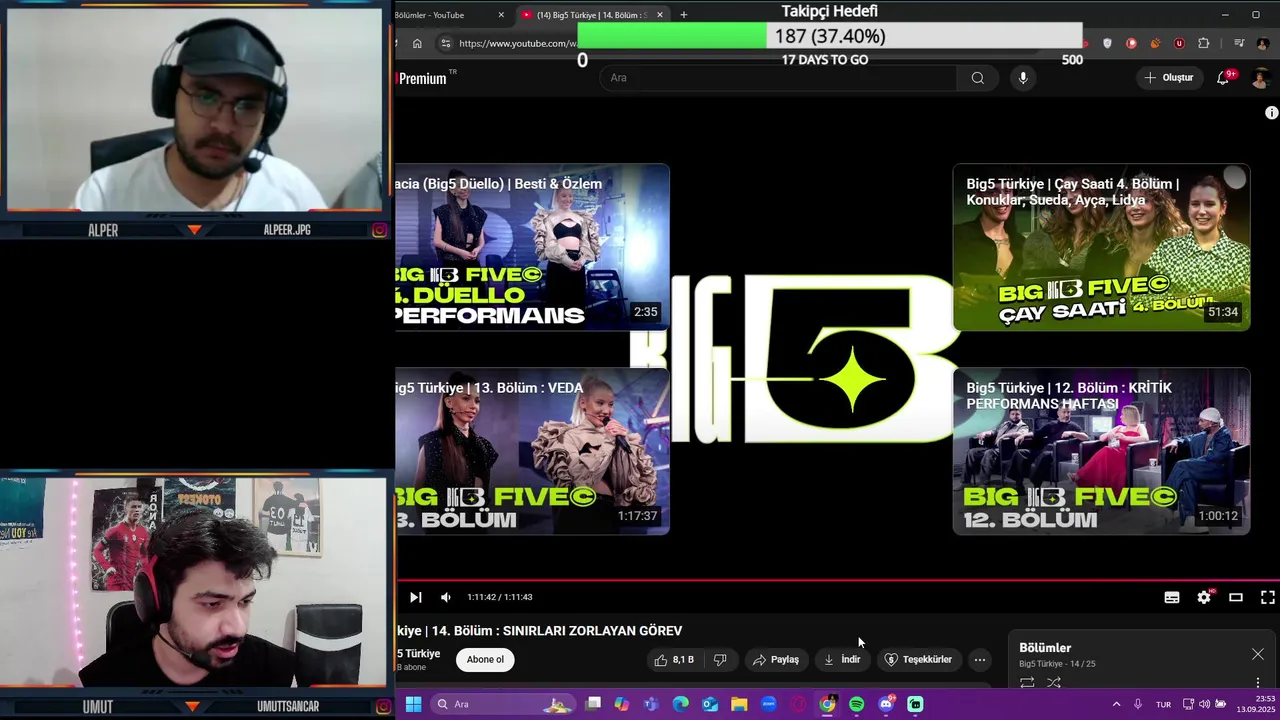This screenshot has width=1280, height=720.
Task: Click the search magnifier button
Action: click(977, 78)
